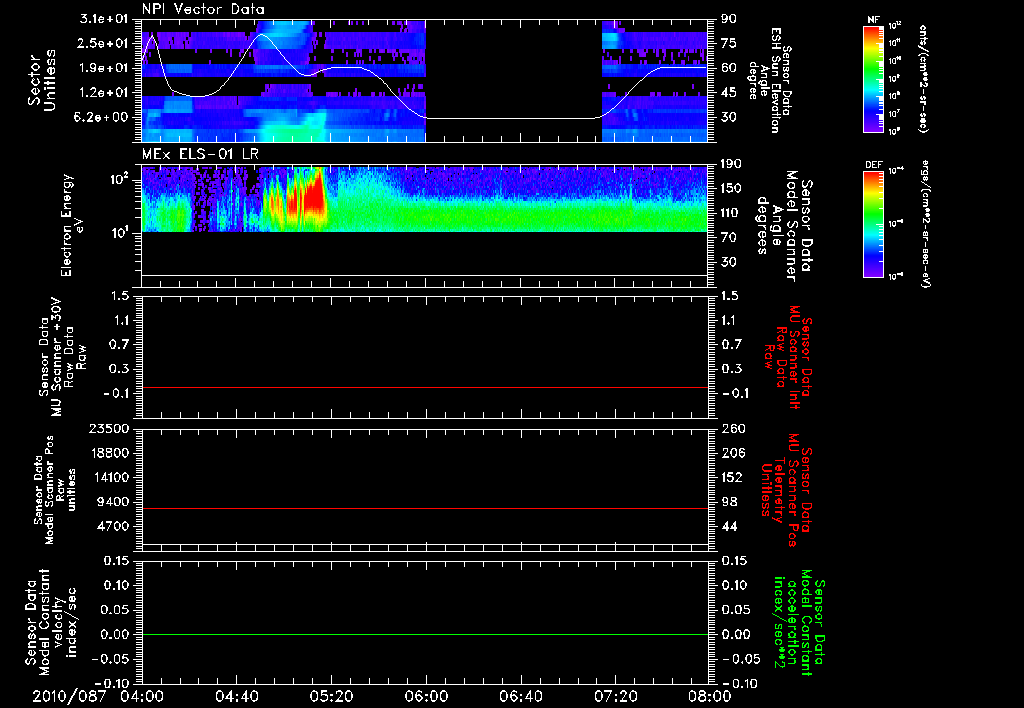
Task: Click the '110' scanner angle tick label
Action: click(x=731, y=213)
